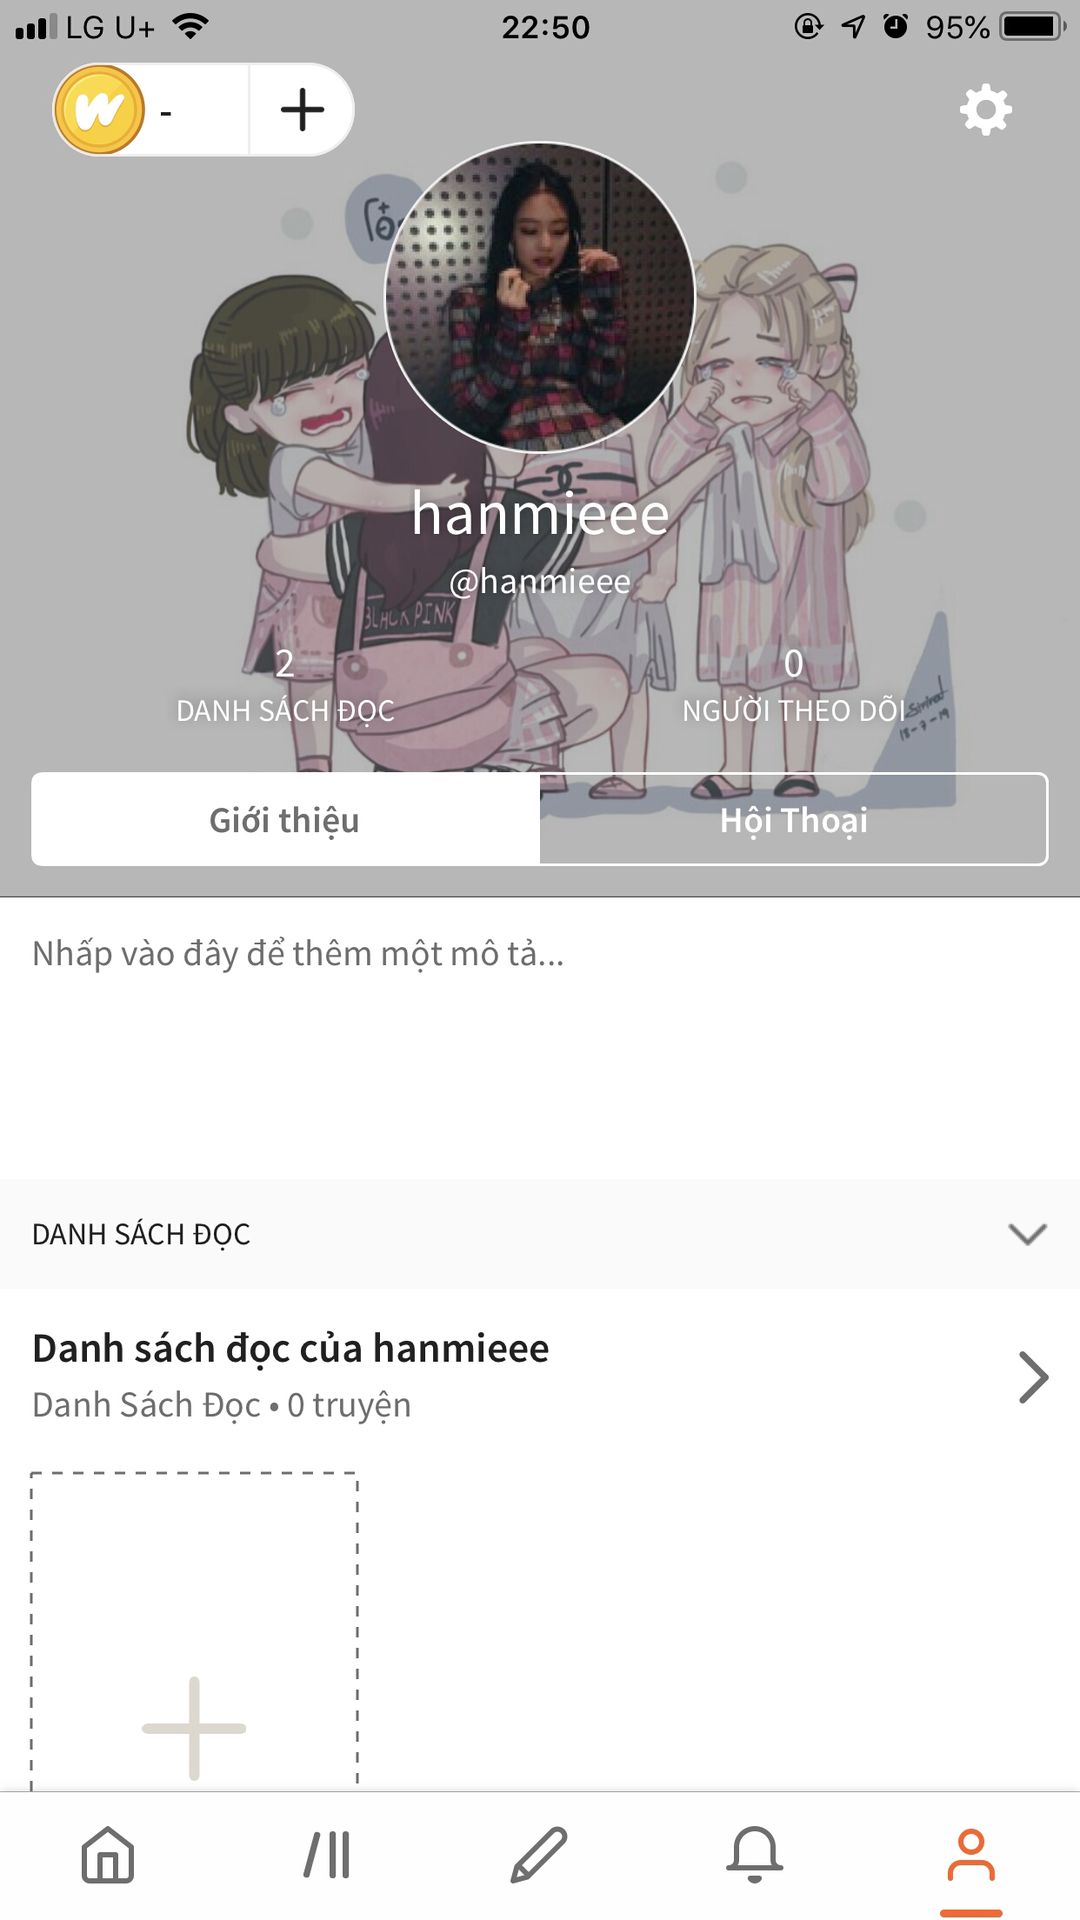
Task: Open the Write pencil icon
Action: (x=539, y=1855)
